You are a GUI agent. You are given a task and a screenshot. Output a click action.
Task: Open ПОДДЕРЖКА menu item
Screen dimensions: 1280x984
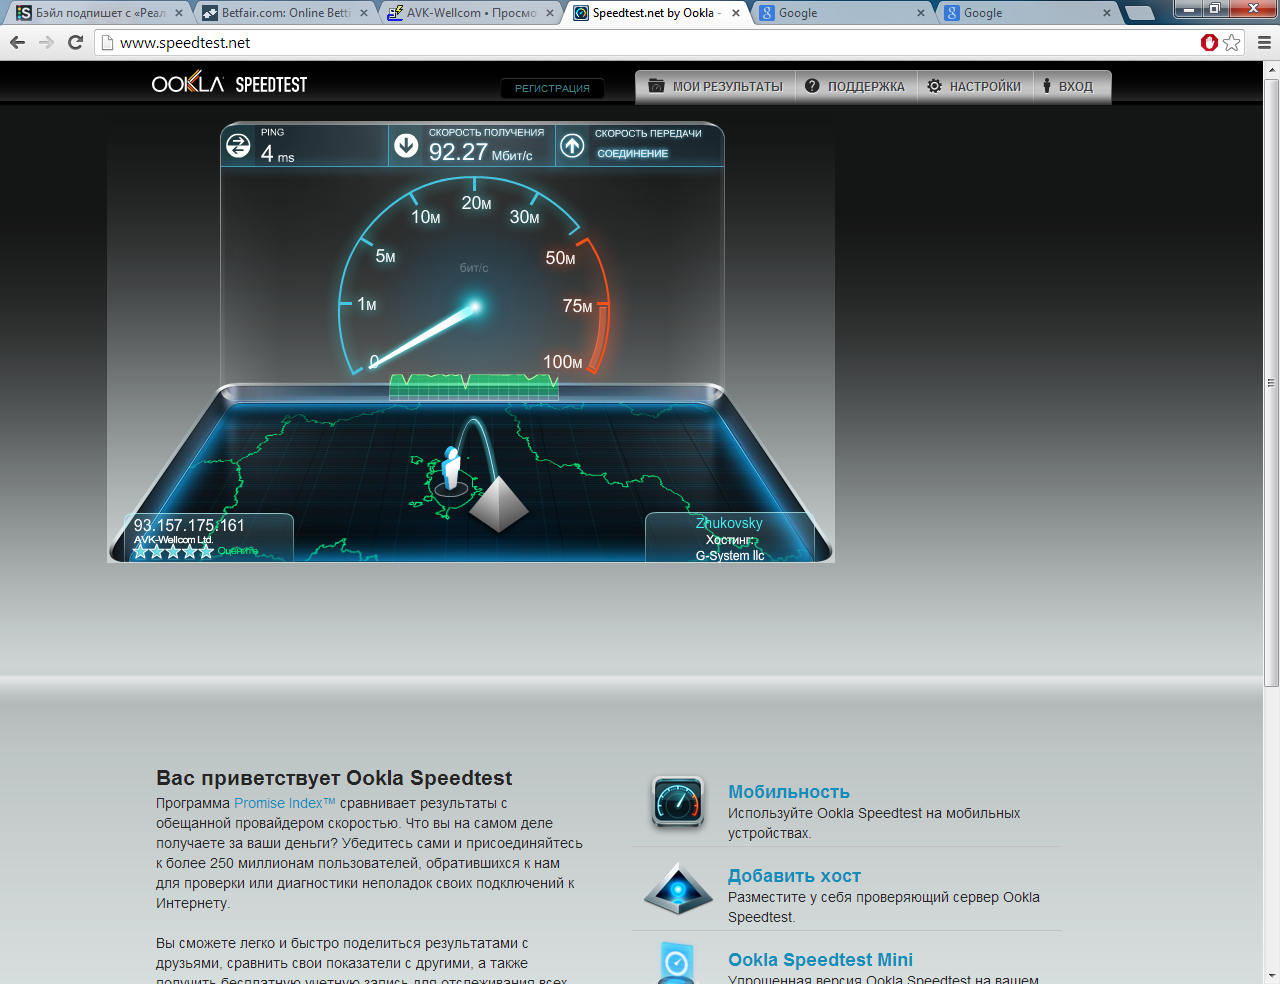(855, 86)
